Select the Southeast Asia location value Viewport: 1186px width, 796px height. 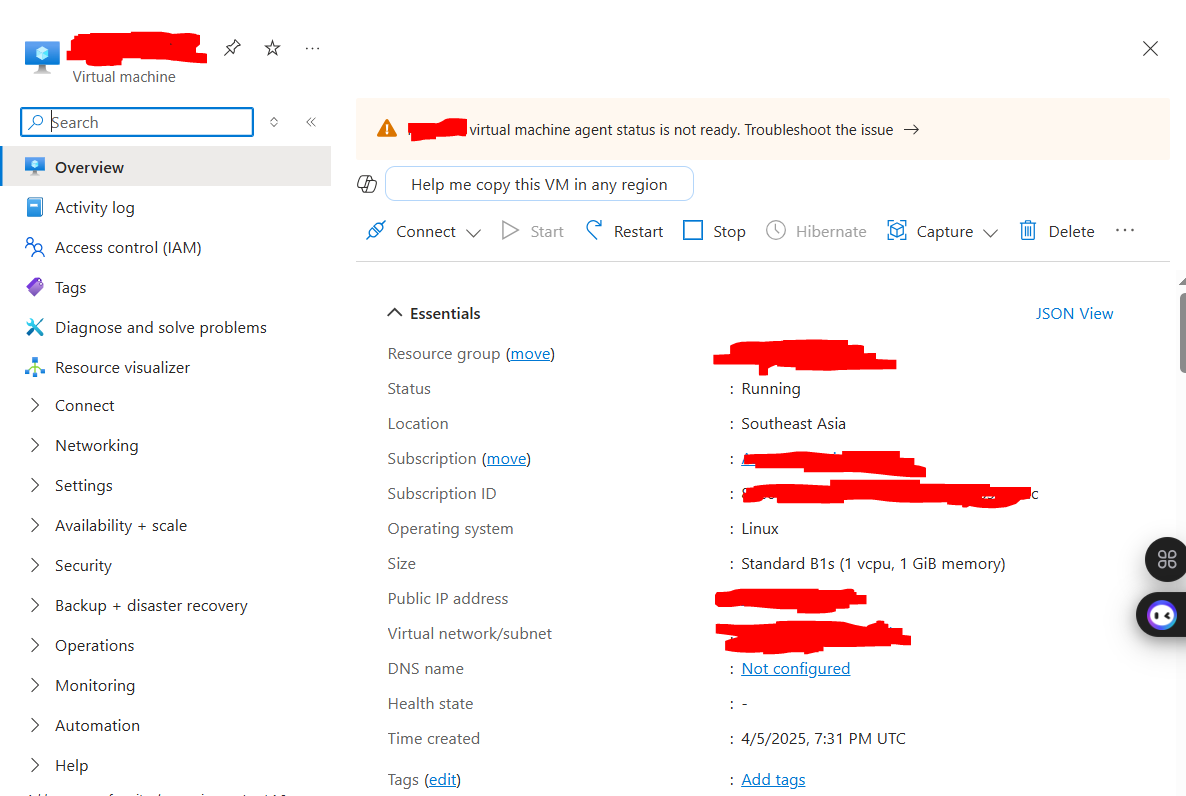point(793,424)
